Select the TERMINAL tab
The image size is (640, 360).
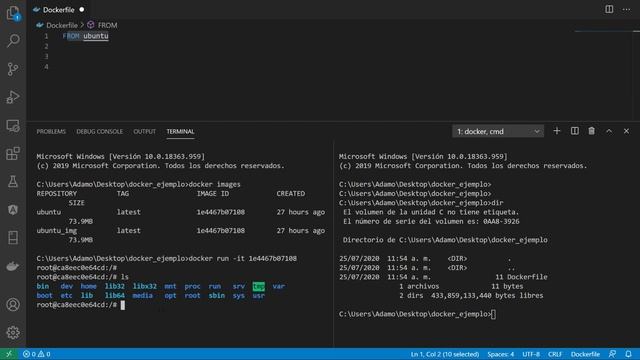coord(180,131)
